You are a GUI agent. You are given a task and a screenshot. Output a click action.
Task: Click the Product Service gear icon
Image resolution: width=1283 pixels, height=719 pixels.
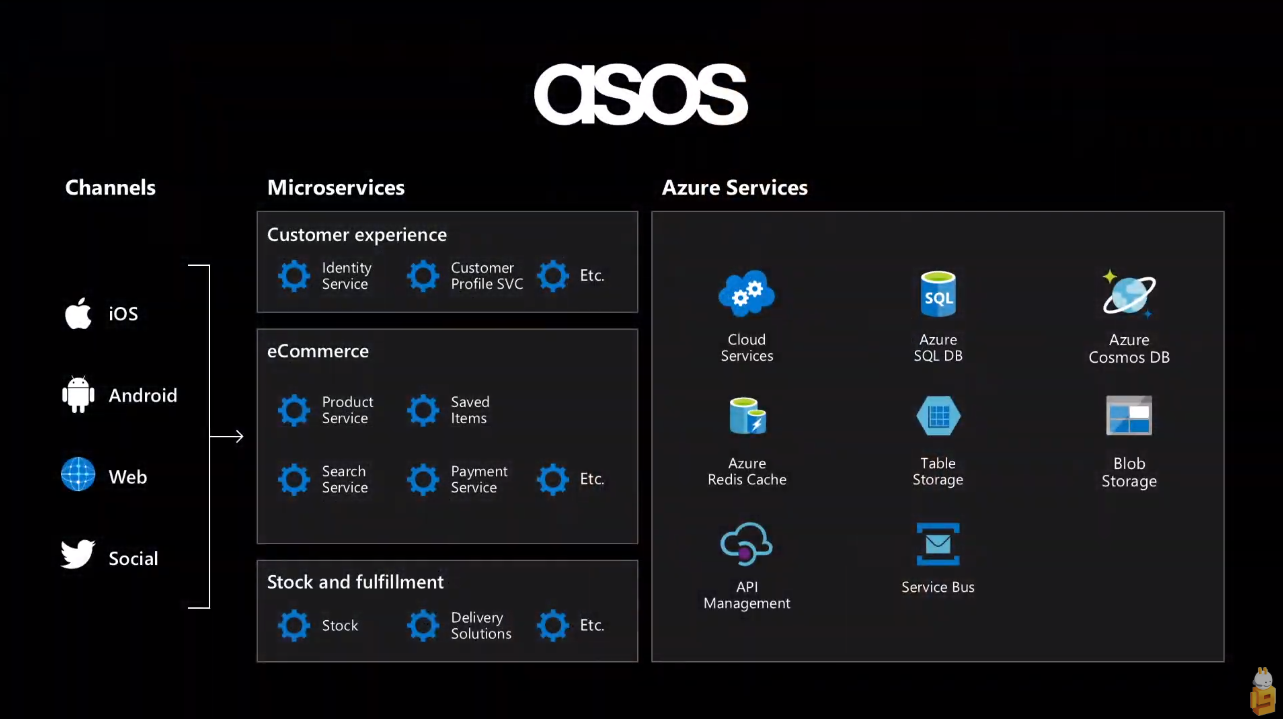point(294,410)
